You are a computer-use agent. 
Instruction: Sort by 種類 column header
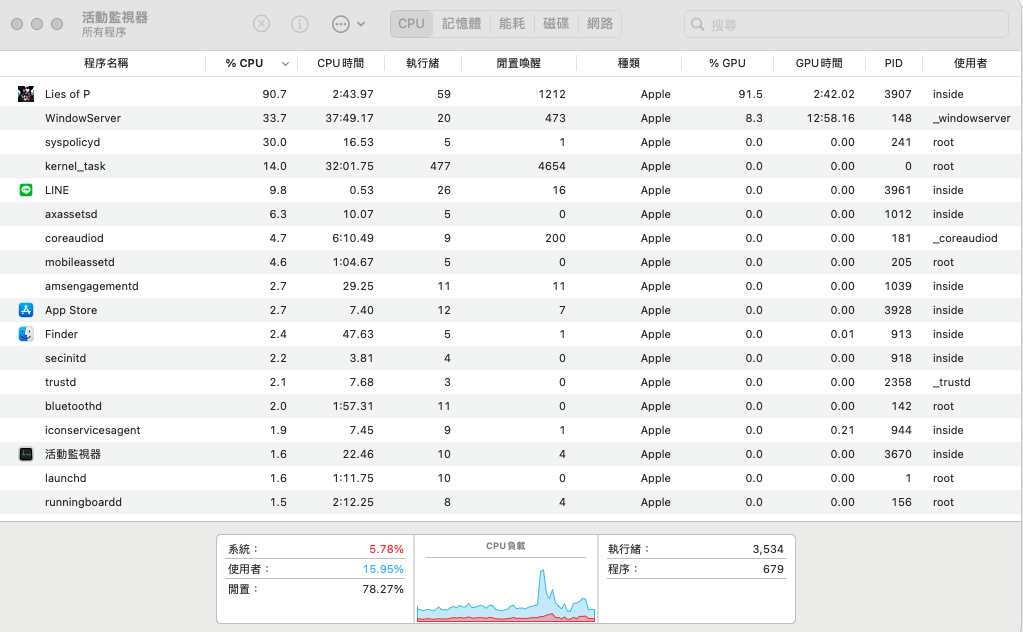[x=629, y=63]
